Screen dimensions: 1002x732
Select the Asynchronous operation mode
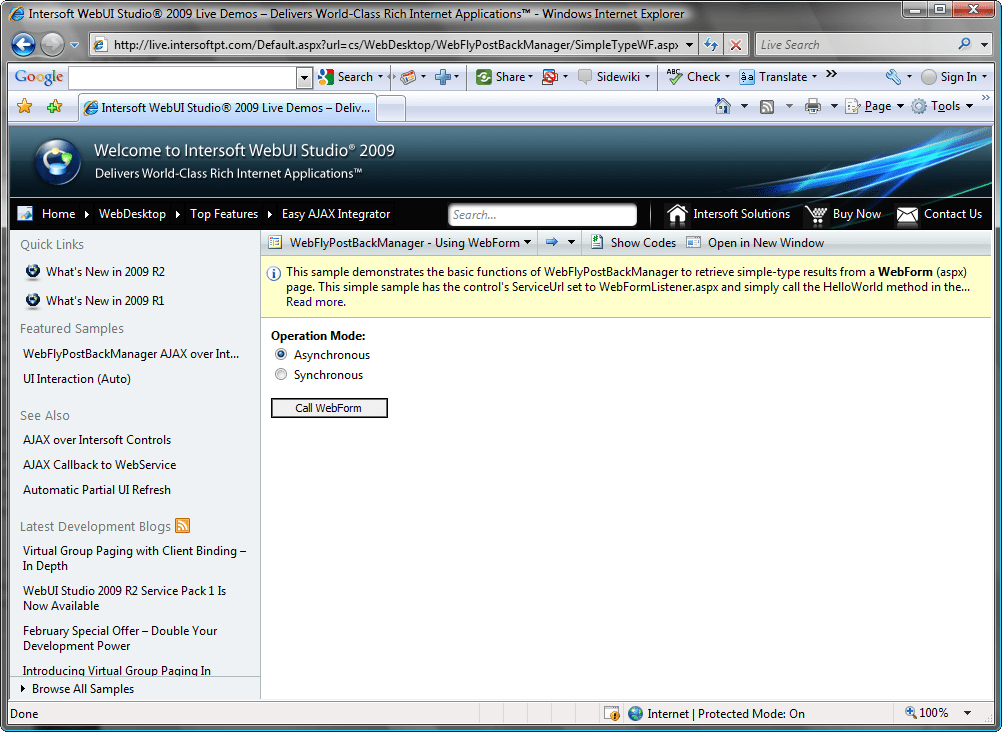pos(281,354)
